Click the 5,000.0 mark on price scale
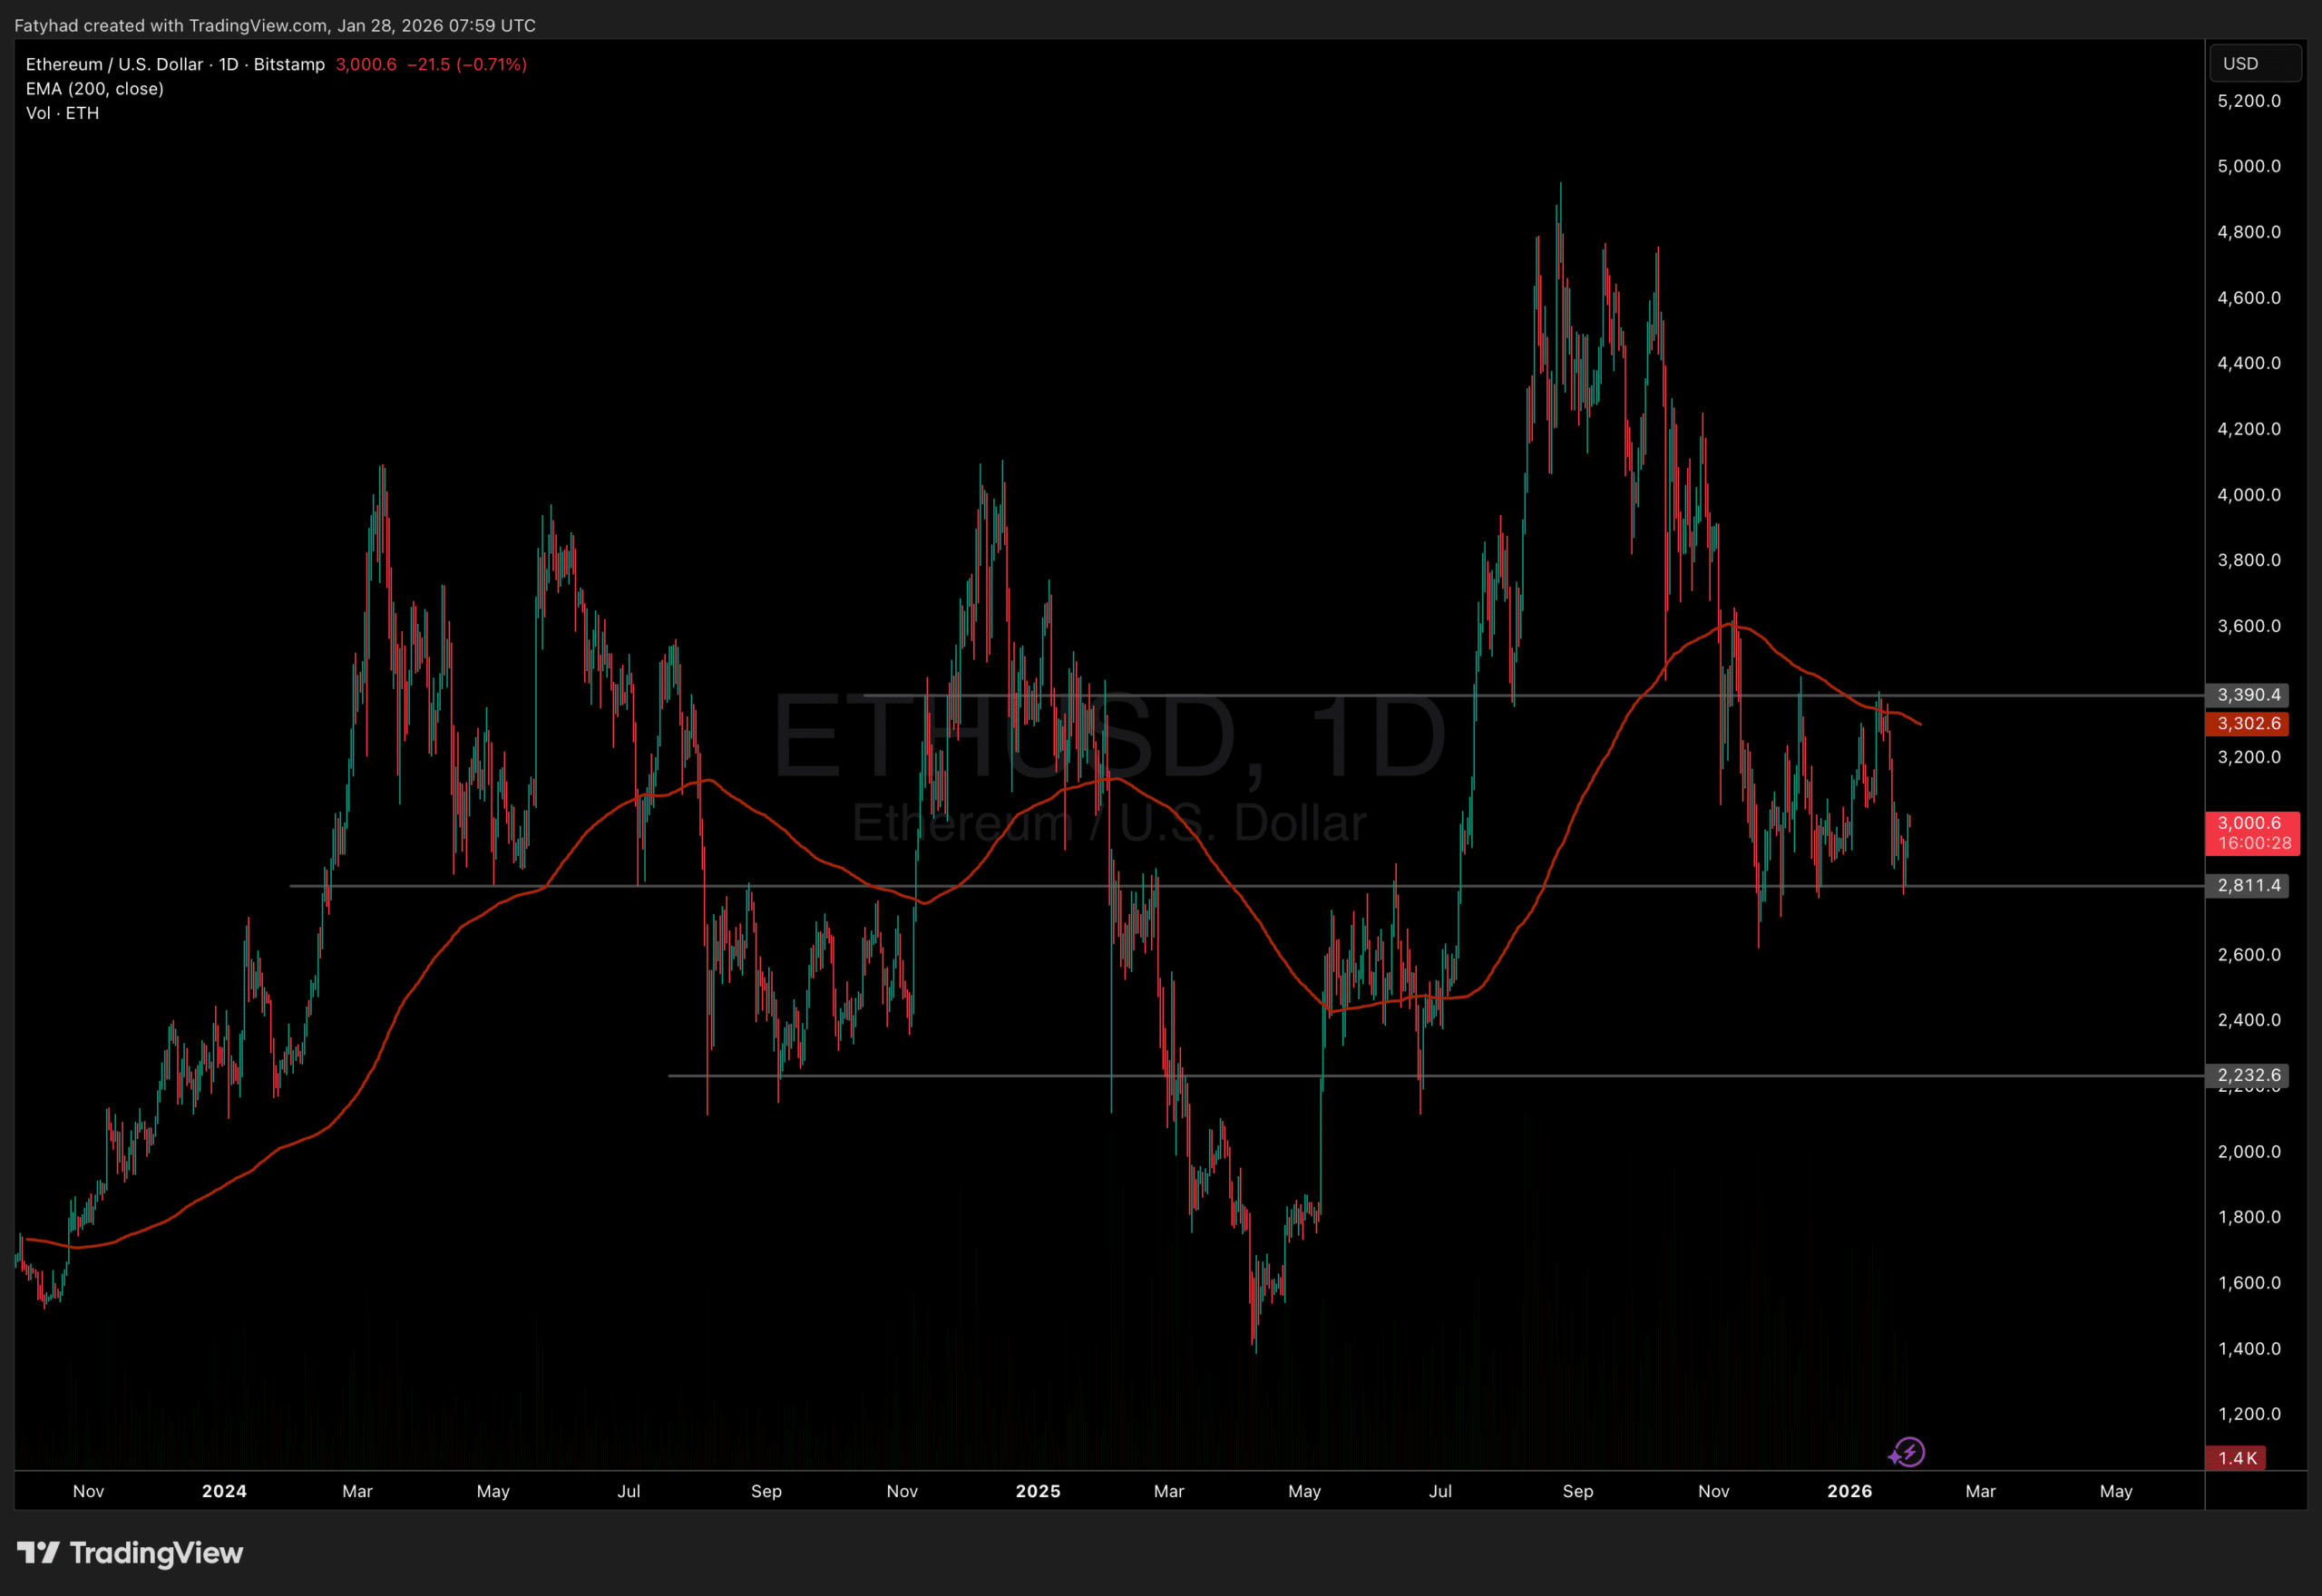Image resolution: width=2322 pixels, height=1596 pixels. tap(2249, 166)
